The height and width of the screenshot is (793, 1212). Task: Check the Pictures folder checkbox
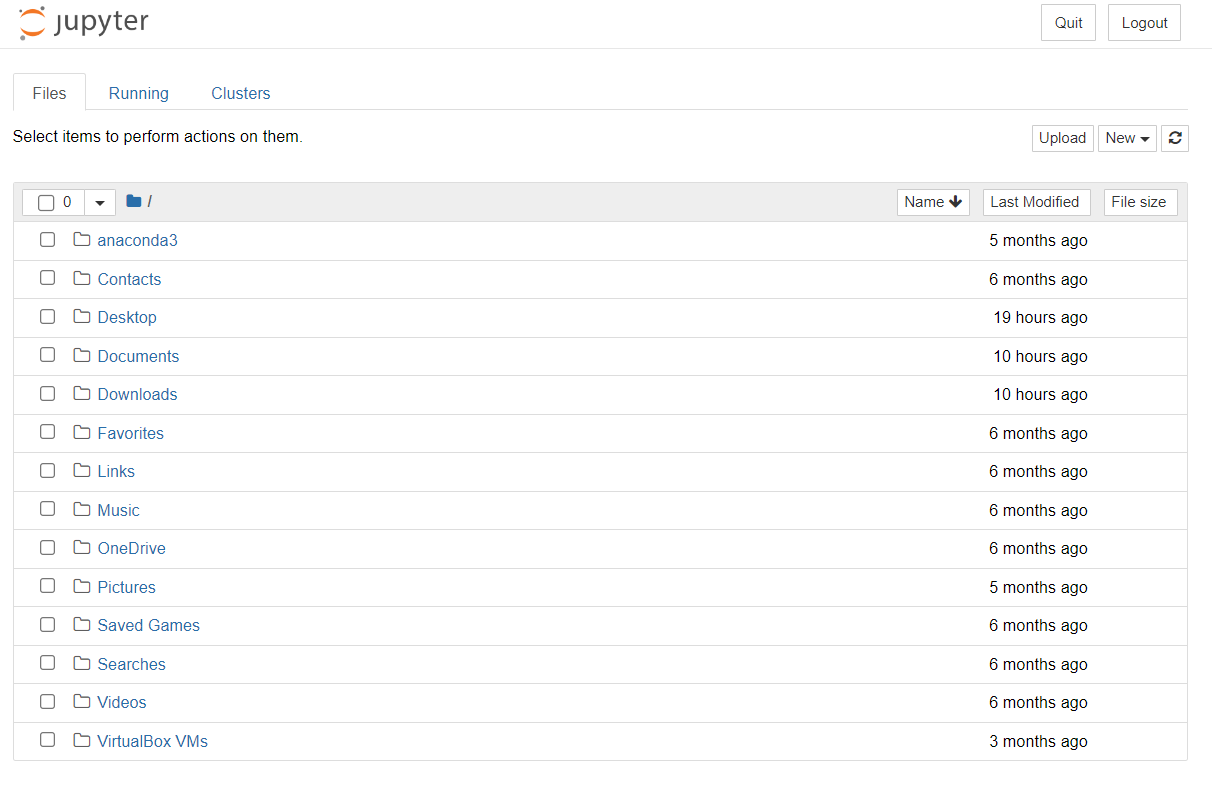point(47,586)
